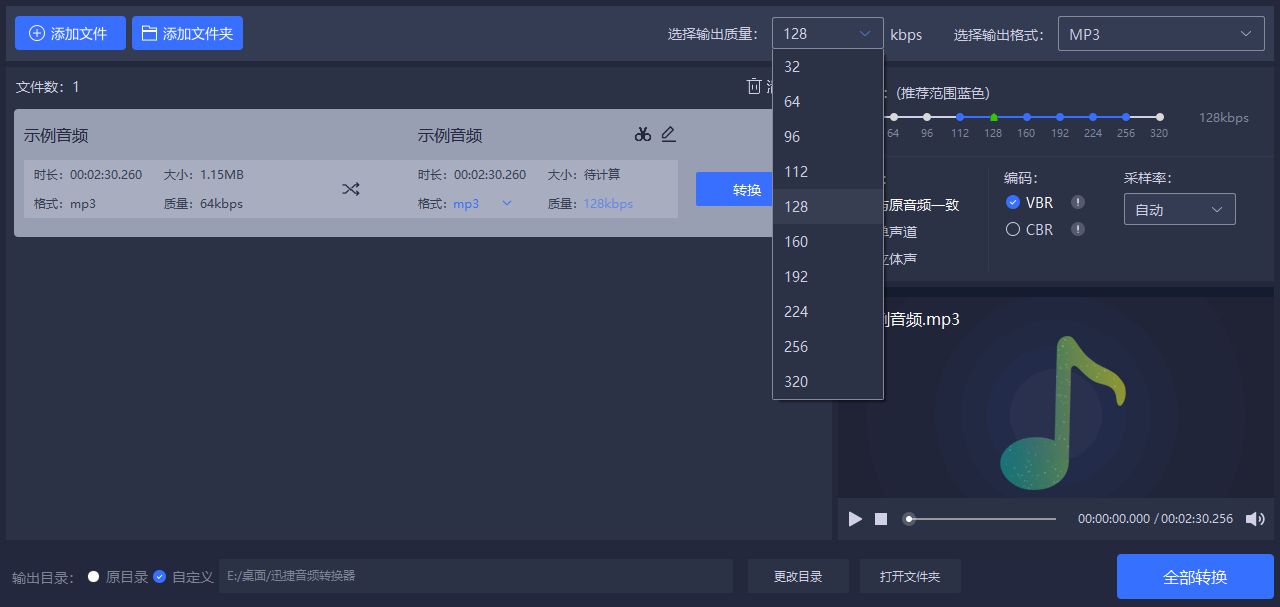Start playback with the play button
The image size is (1280, 607).
(855, 519)
